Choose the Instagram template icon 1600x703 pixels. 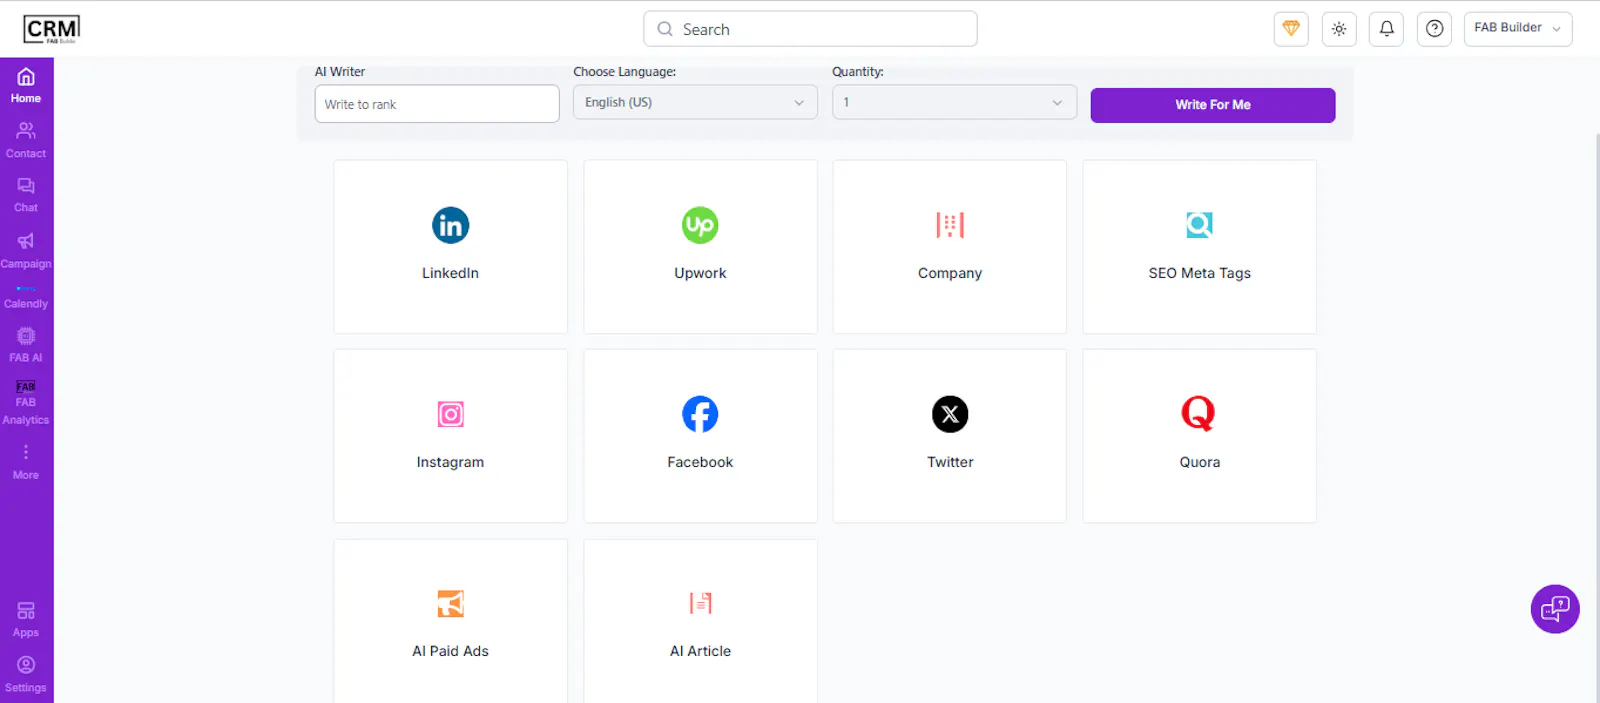451,414
